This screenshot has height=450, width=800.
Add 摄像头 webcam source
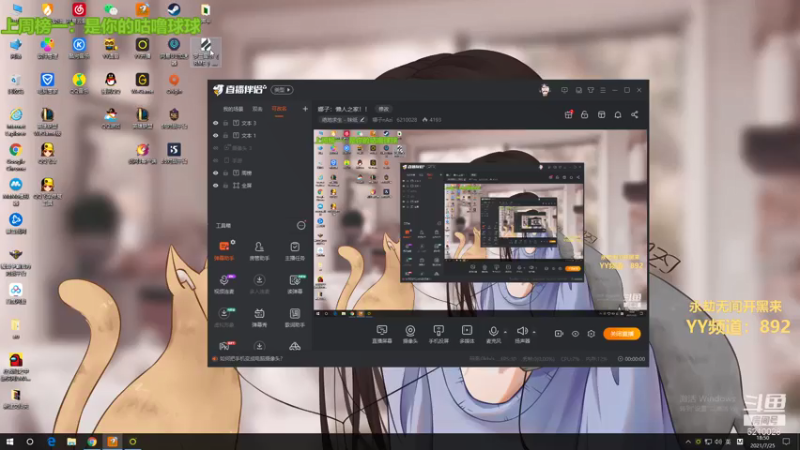(410, 334)
